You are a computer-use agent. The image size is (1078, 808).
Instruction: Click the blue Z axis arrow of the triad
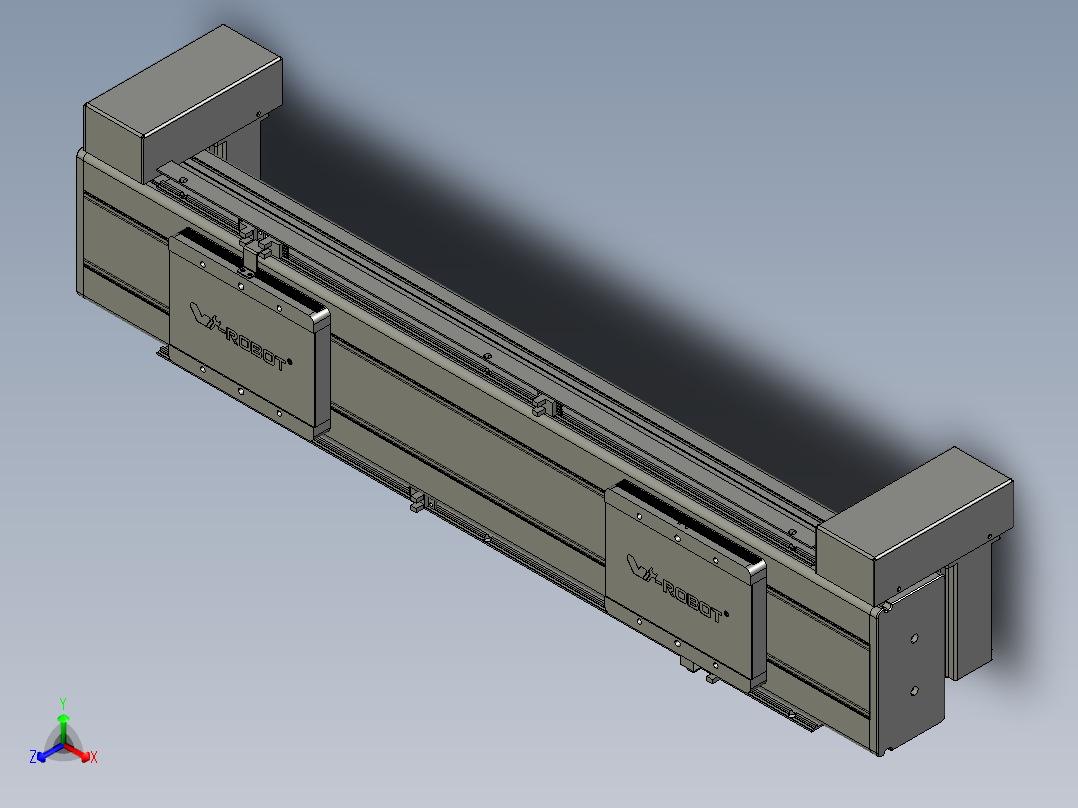48,753
